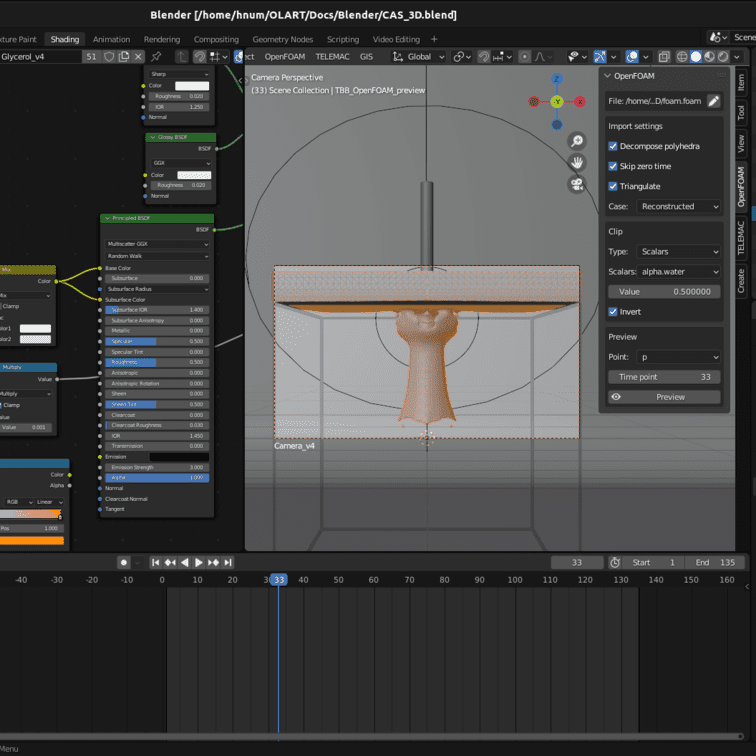
Task: Toggle camera view with the camera gizmo
Action: pos(577,184)
